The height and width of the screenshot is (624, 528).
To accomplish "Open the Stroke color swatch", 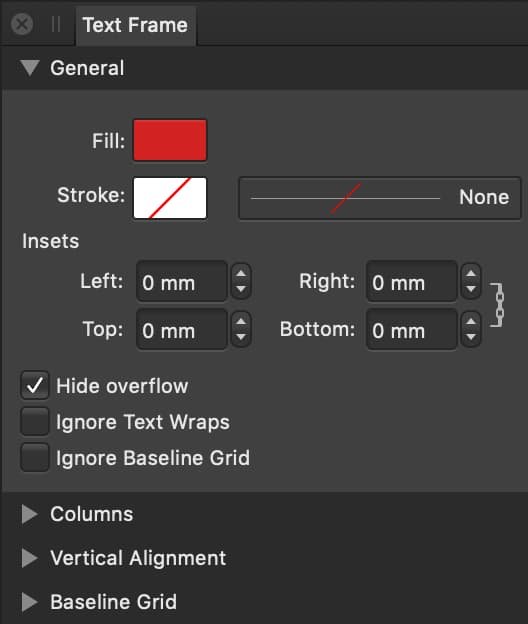I will [x=170, y=198].
